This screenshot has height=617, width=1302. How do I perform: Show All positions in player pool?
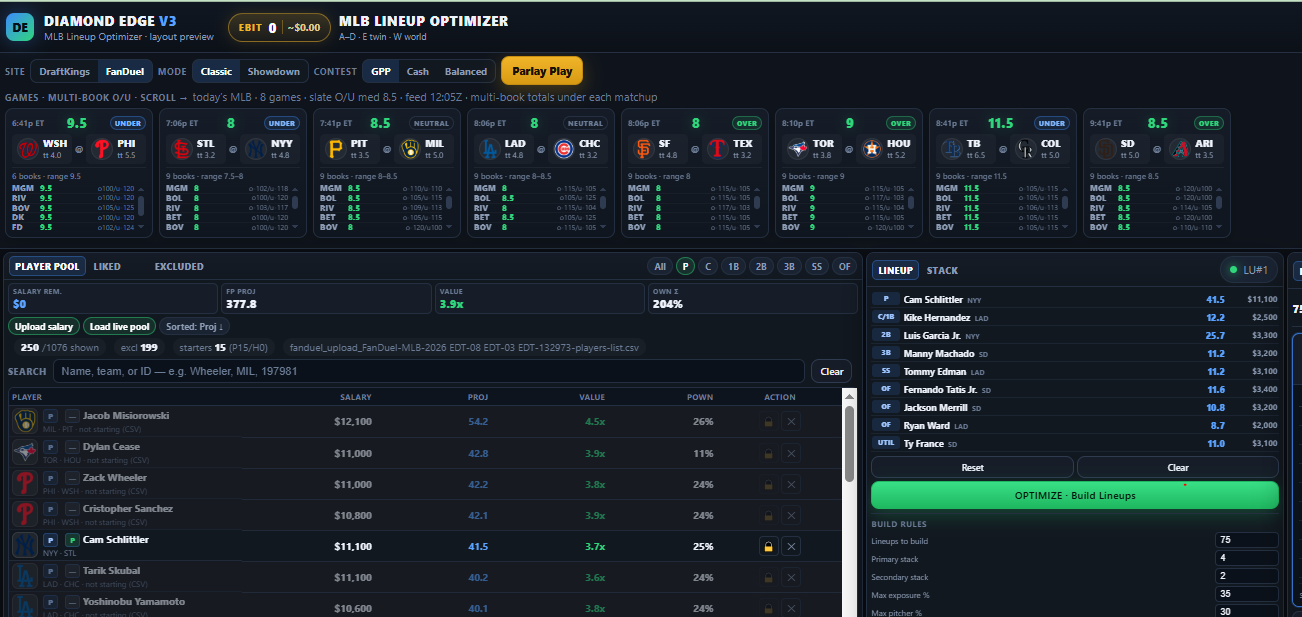[660, 266]
